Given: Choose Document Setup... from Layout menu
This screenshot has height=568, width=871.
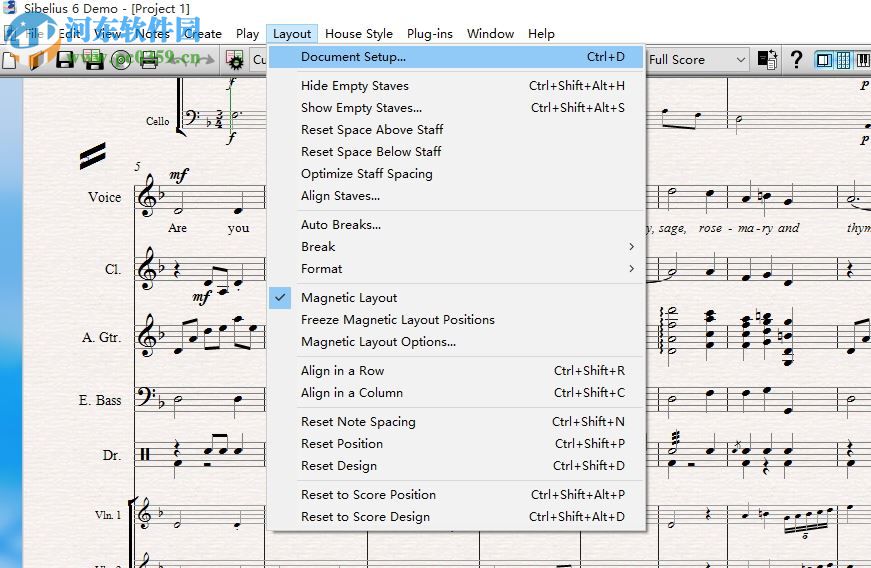Looking at the screenshot, I should pos(455,57).
